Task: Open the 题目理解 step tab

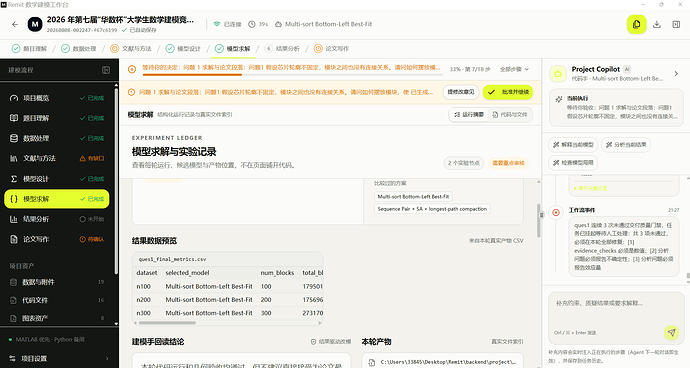Action: tap(29, 48)
